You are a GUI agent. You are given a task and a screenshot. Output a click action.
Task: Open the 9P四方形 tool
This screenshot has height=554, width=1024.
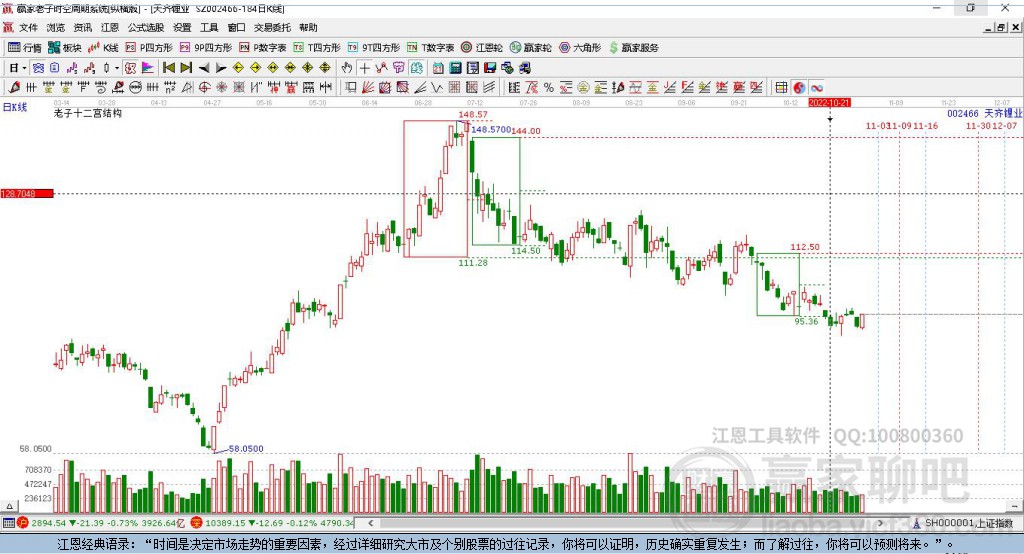(205, 48)
